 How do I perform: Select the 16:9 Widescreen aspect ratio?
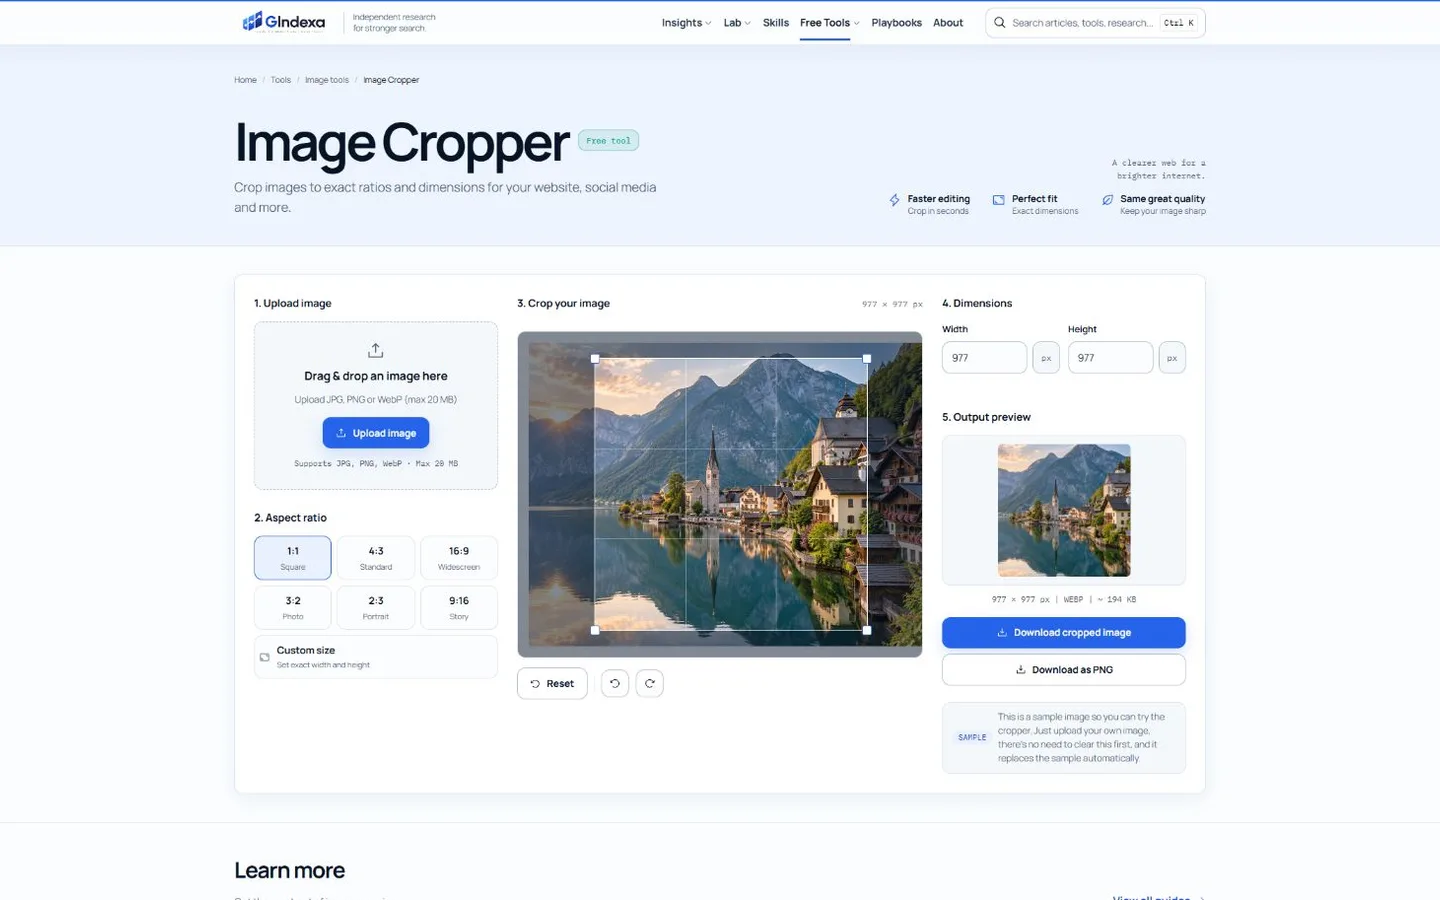pyautogui.click(x=459, y=558)
